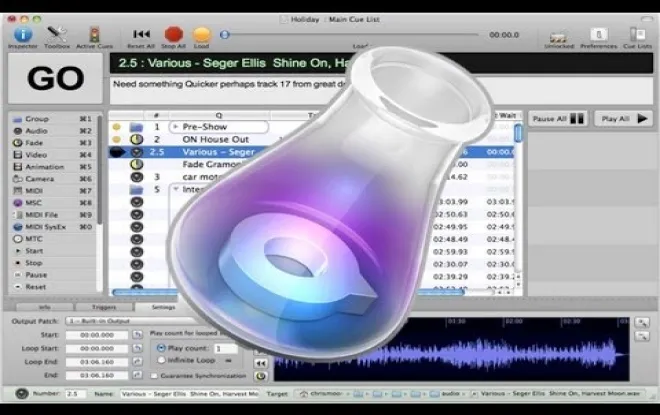Add an Audio cue from toolbox
This screenshot has width=660, height=415.
coord(52,131)
